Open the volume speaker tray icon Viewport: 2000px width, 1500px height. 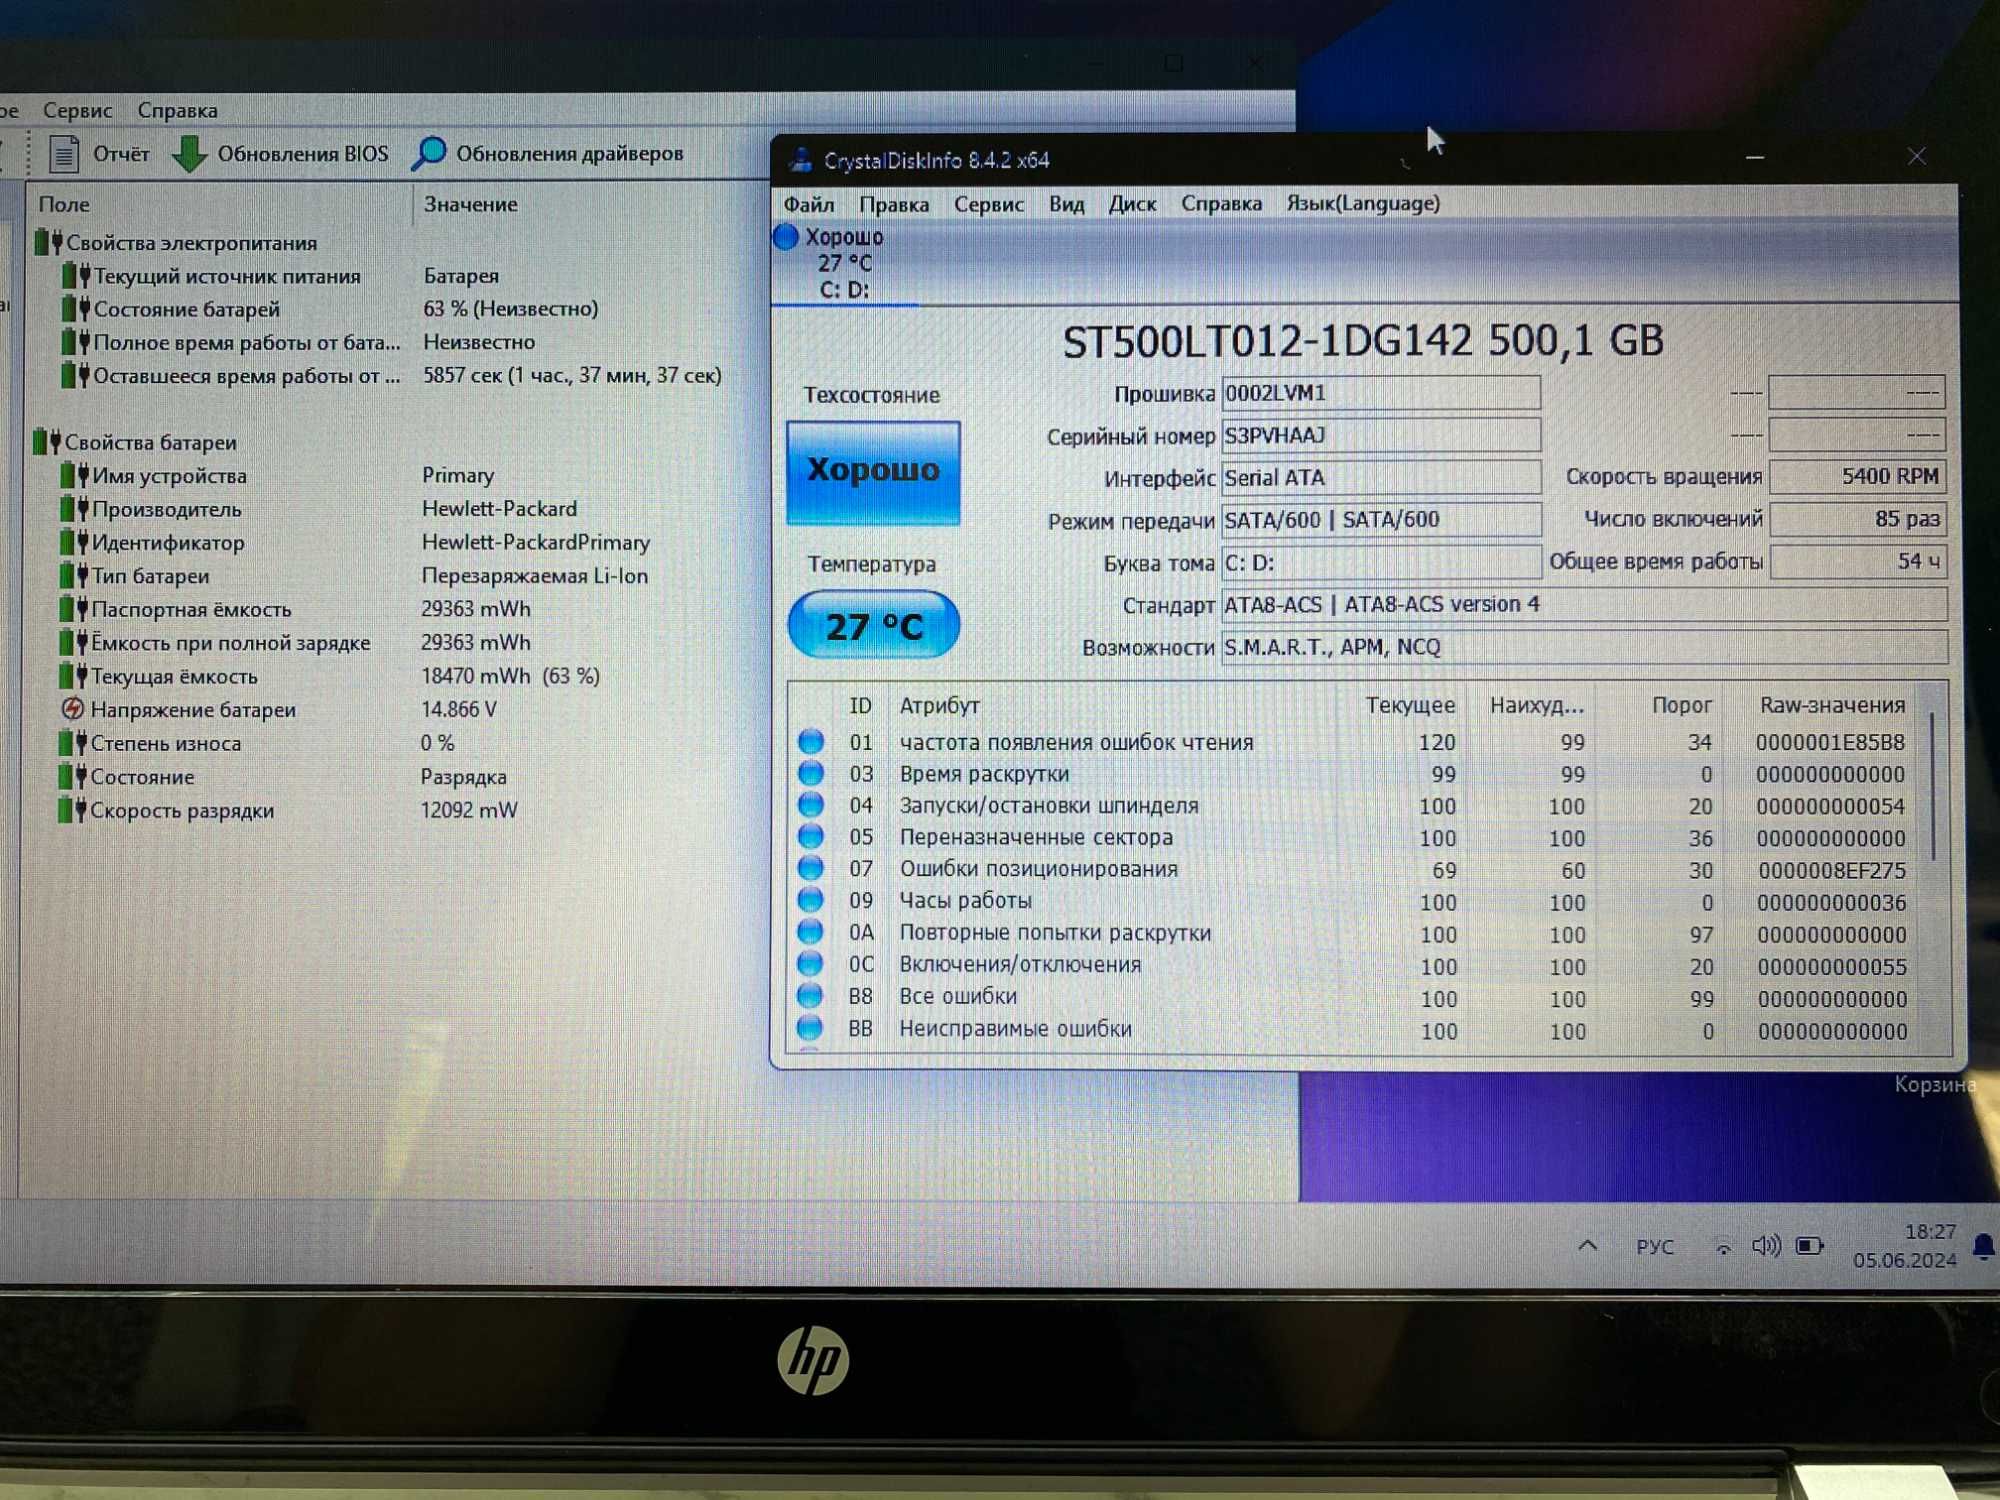click(1766, 1245)
